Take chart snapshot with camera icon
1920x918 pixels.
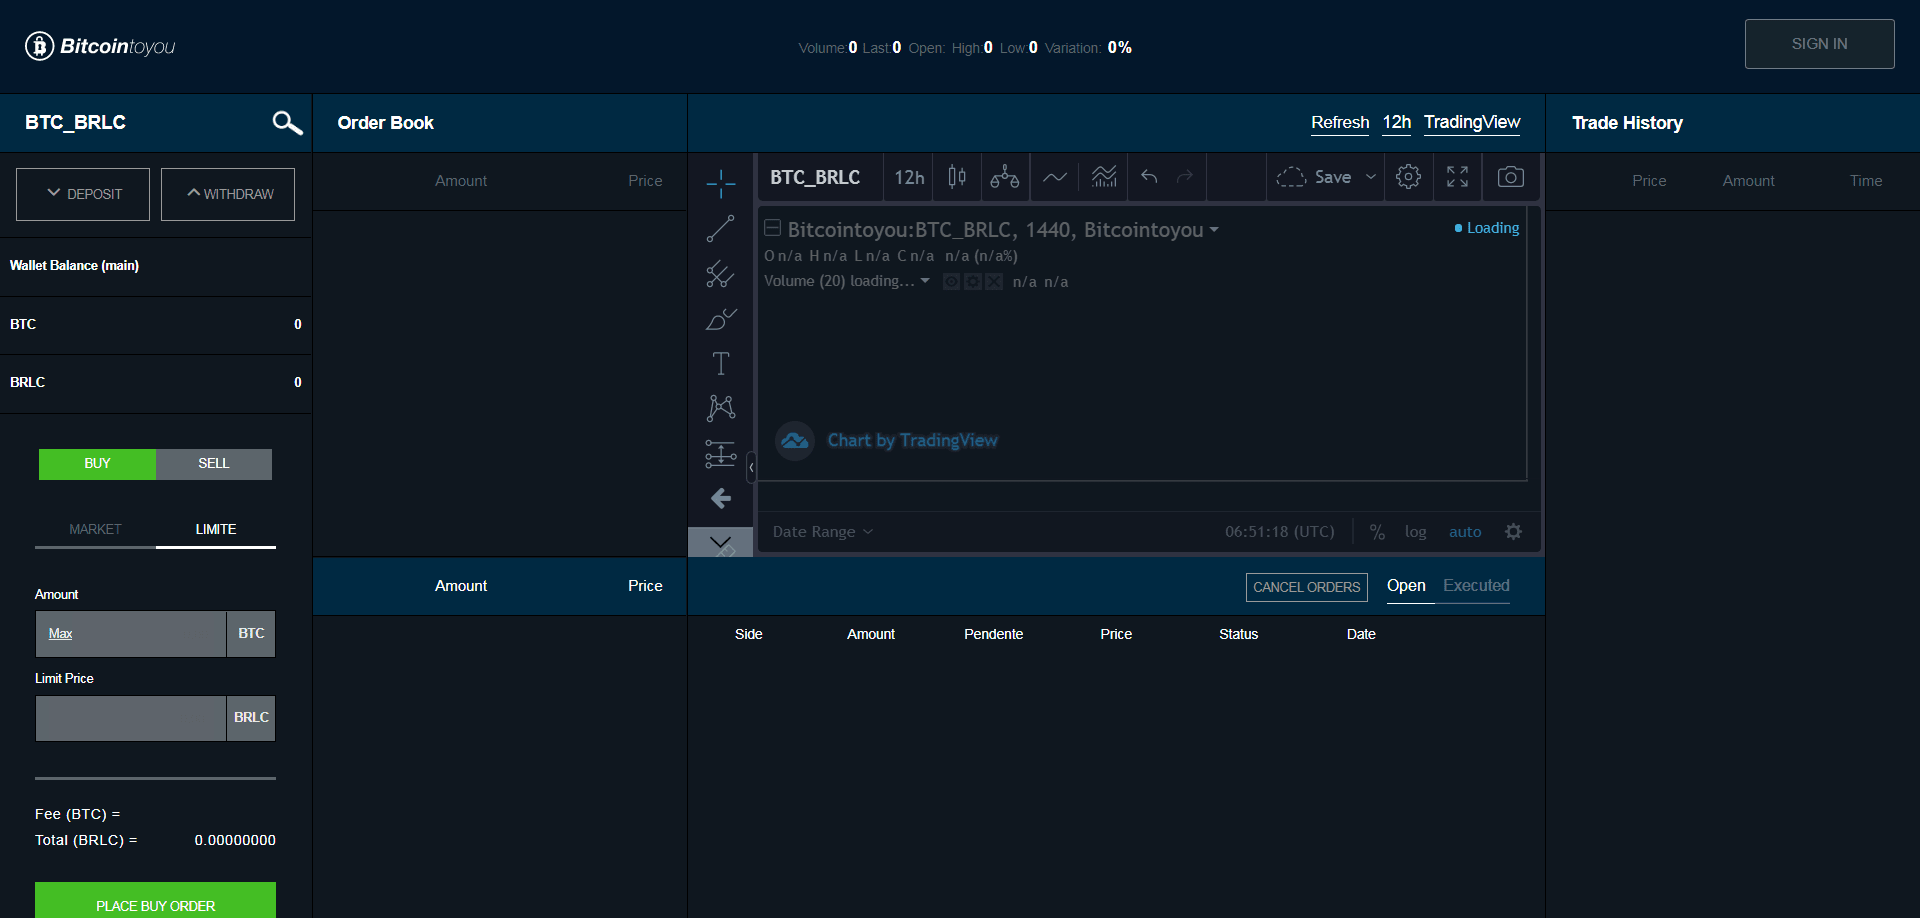[1510, 177]
